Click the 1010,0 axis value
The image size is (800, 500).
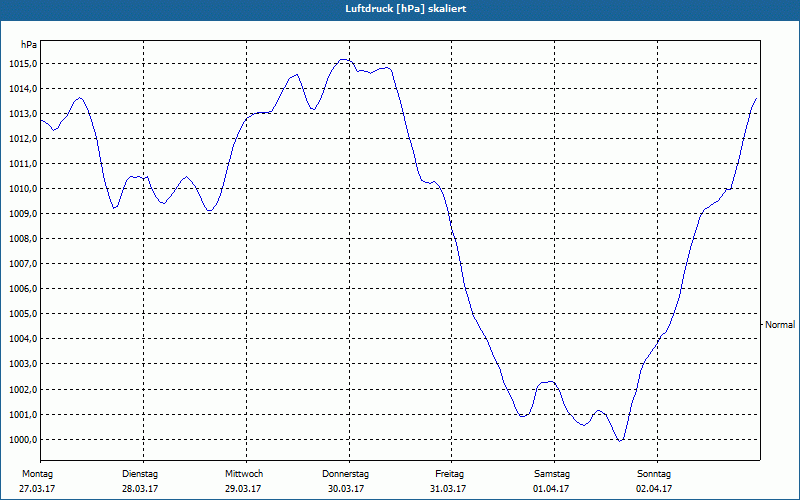coord(23,189)
